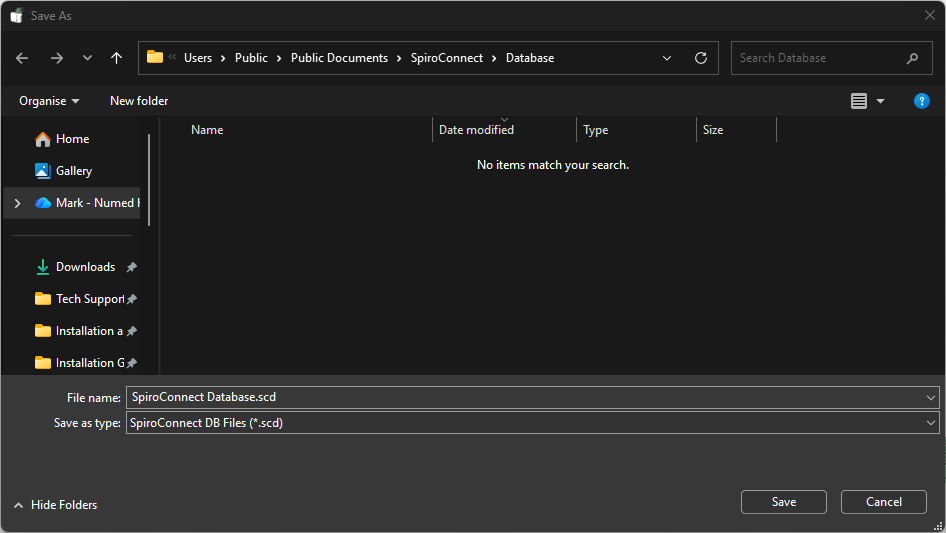The width and height of the screenshot is (946, 533).
Task: Expand the Save as type dropdown
Action: (x=931, y=423)
